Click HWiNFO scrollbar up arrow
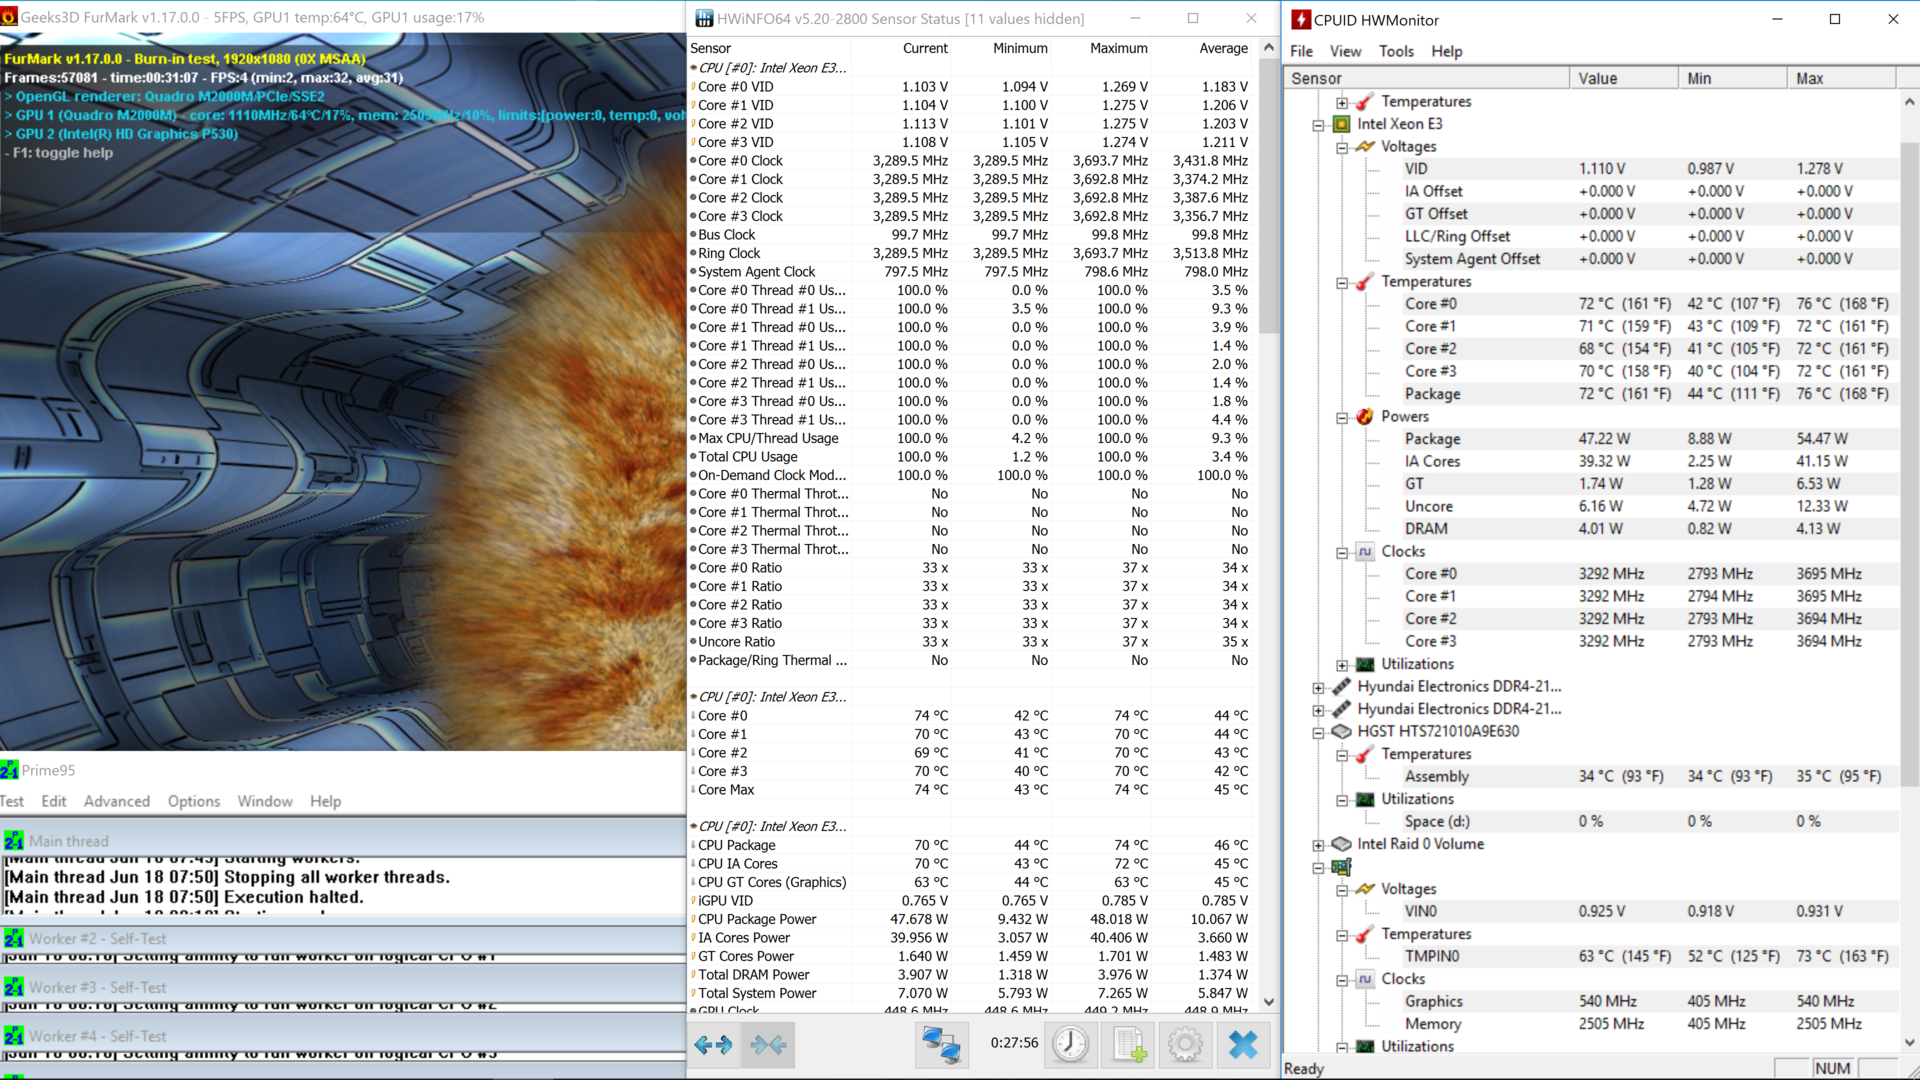The image size is (1920, 1080). (1269, 47)
